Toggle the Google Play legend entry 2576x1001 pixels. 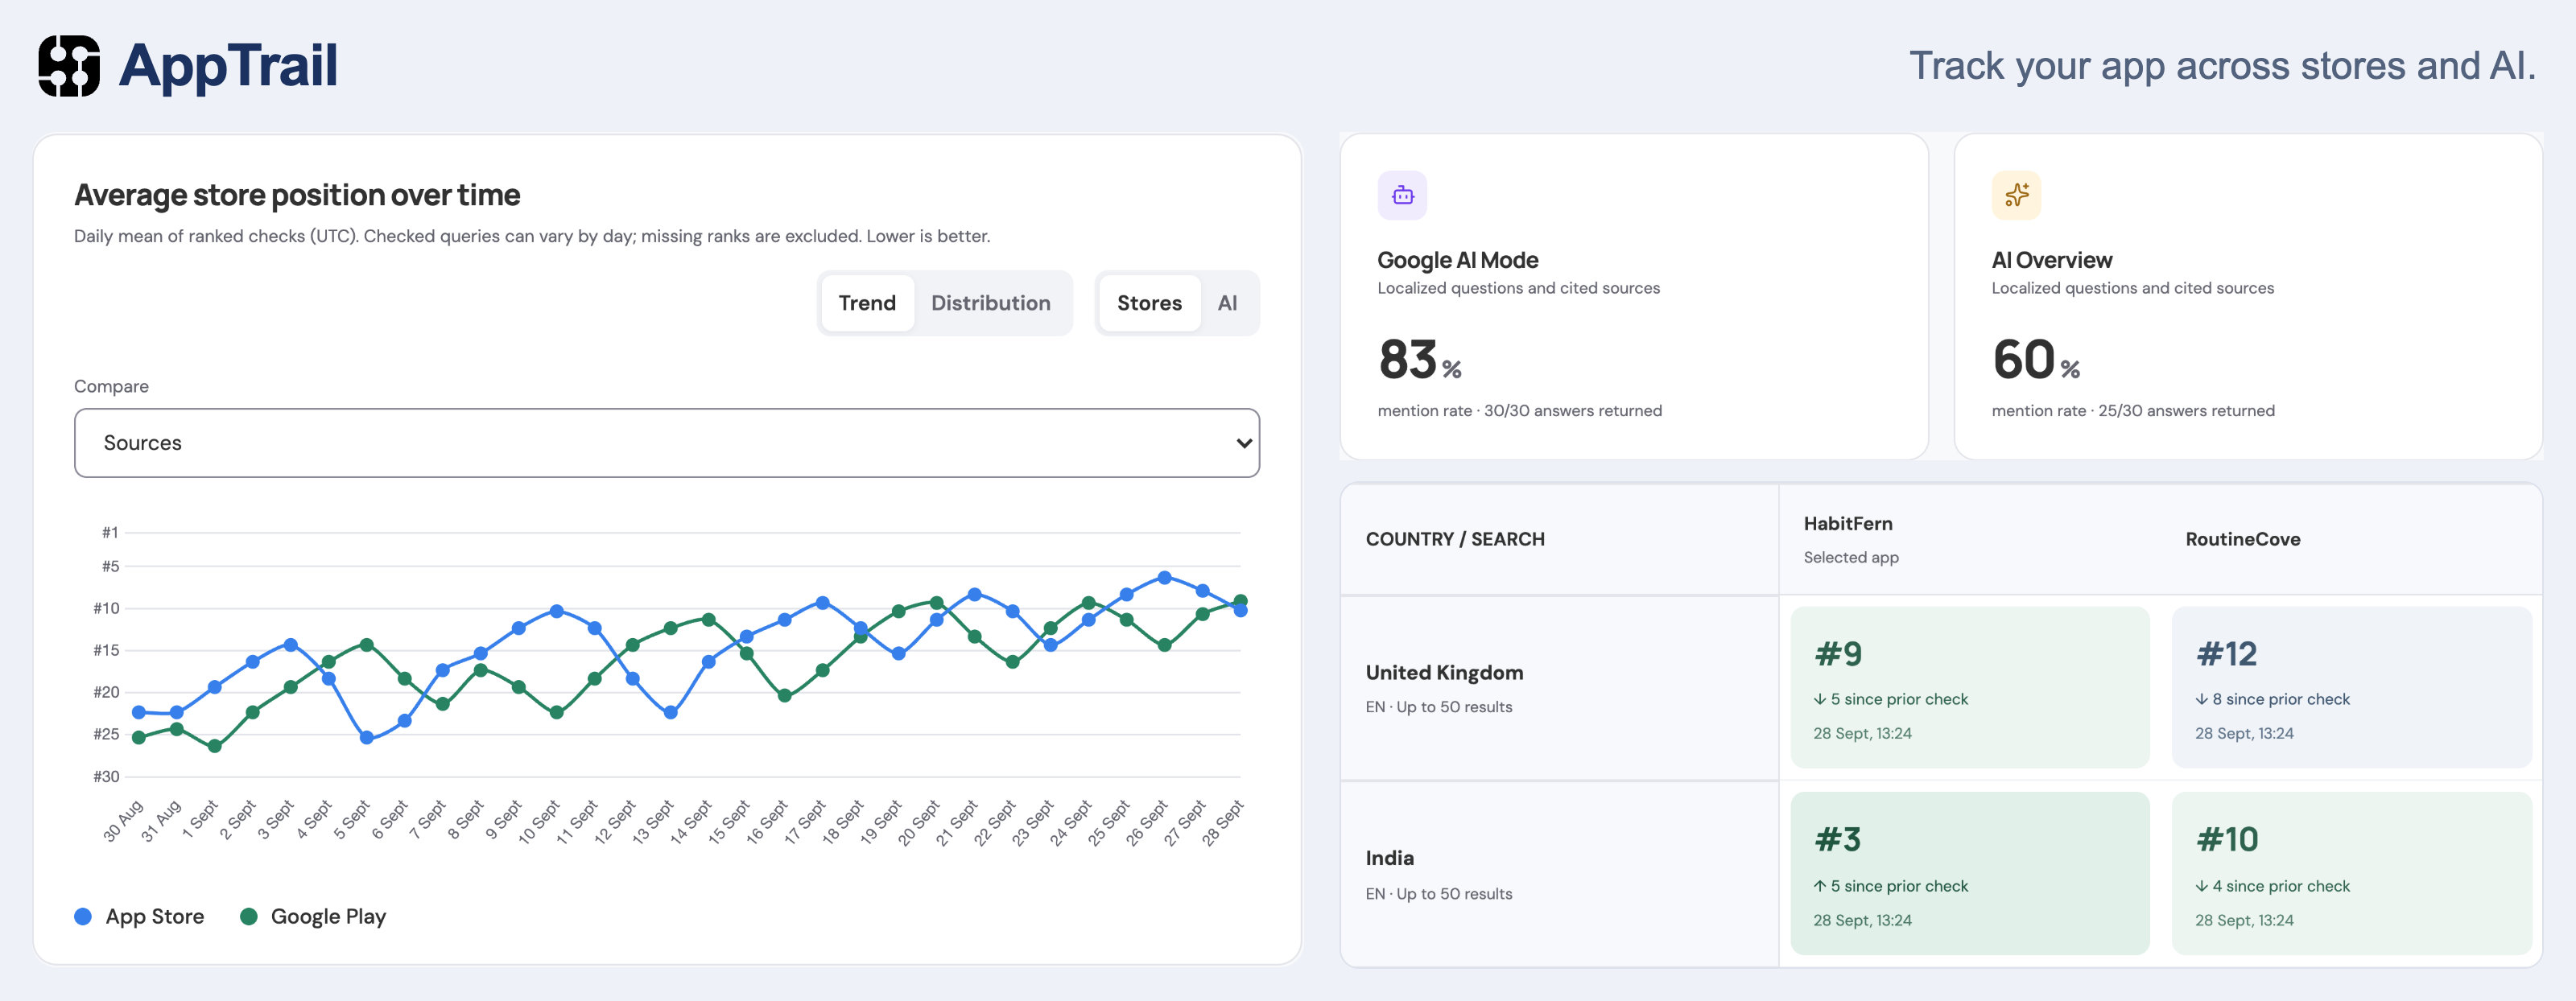click(314, 916)
